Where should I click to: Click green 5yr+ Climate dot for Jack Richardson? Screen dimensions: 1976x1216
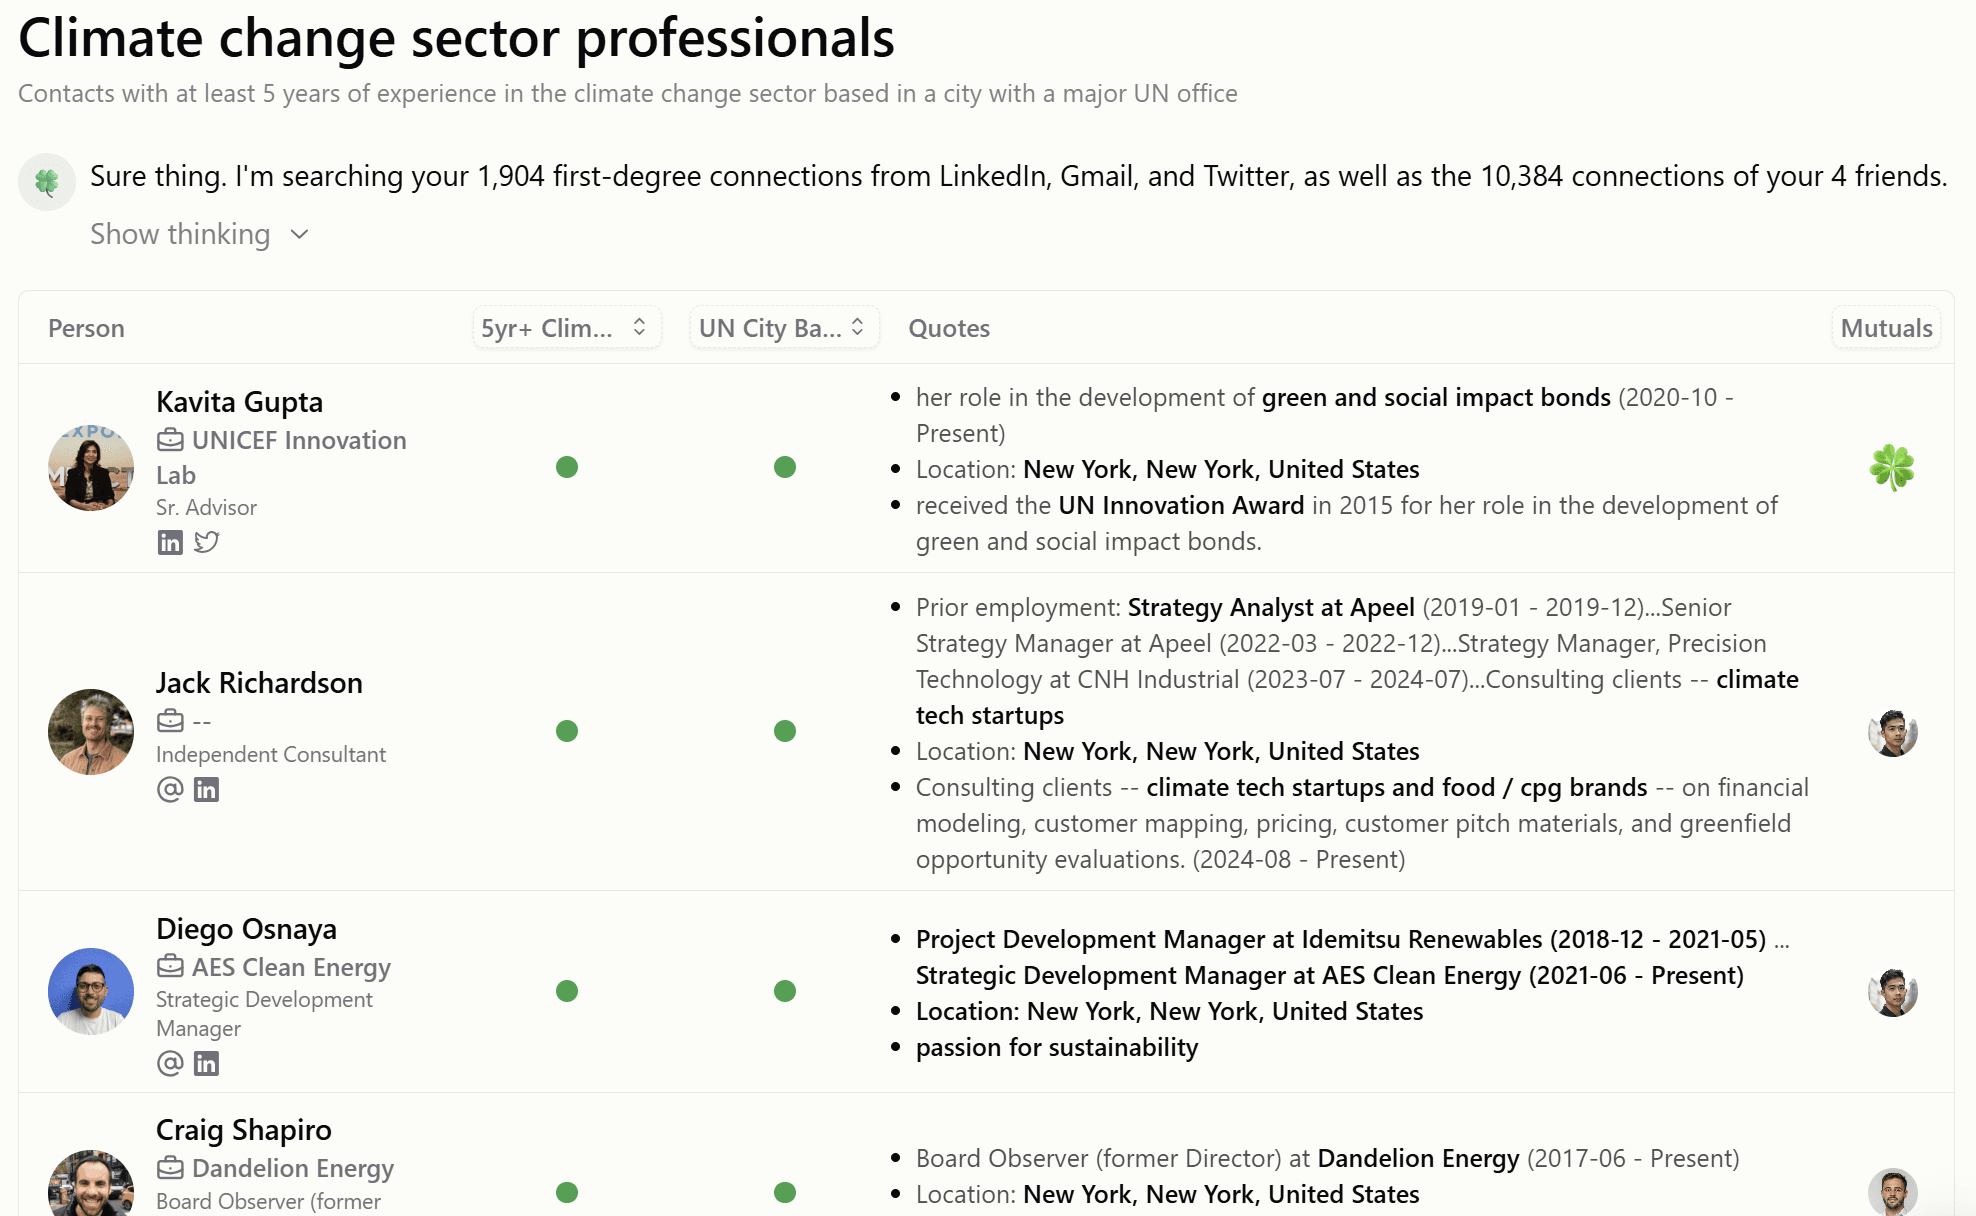567,731
